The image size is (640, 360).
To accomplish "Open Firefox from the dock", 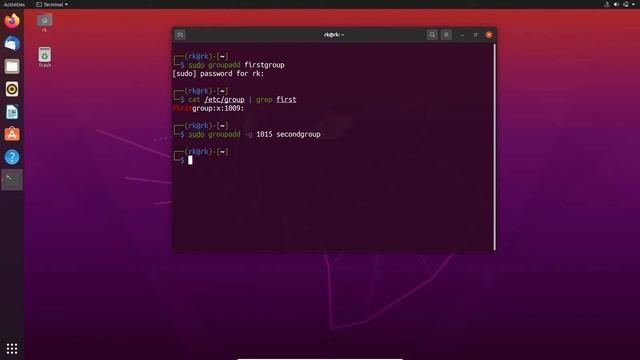I will point(12,20).
